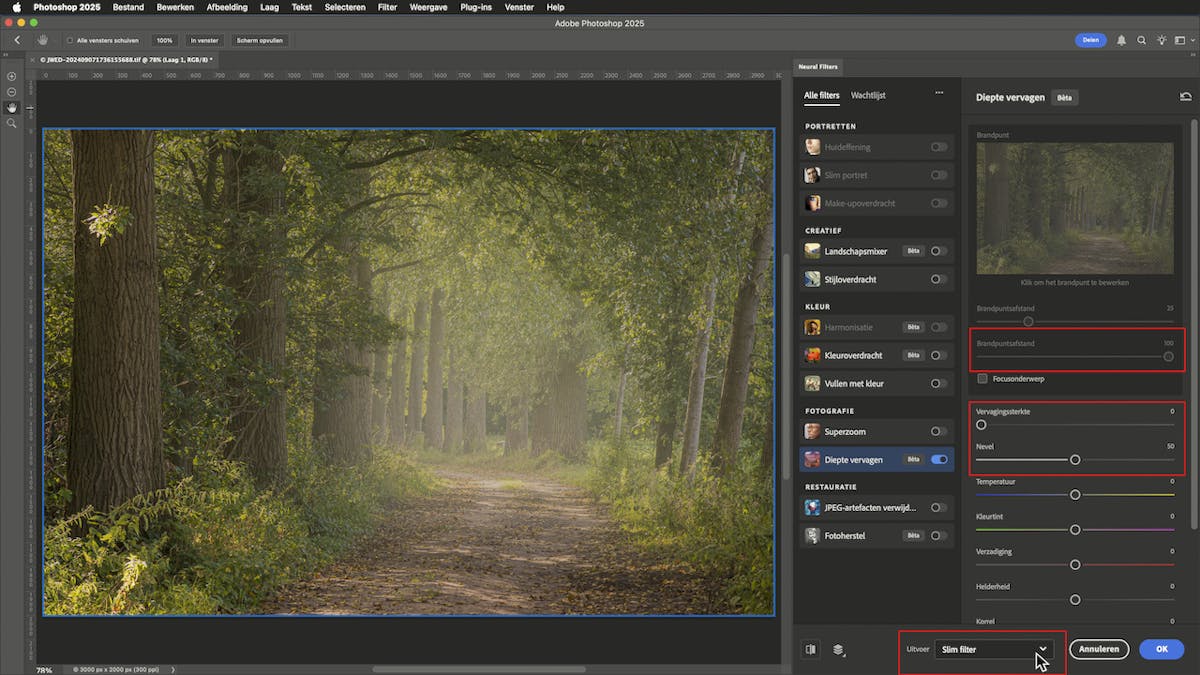Click the Hand tool preset icon in options bar
This screenshot has width=1200, height=675.
tap(43, 40)
